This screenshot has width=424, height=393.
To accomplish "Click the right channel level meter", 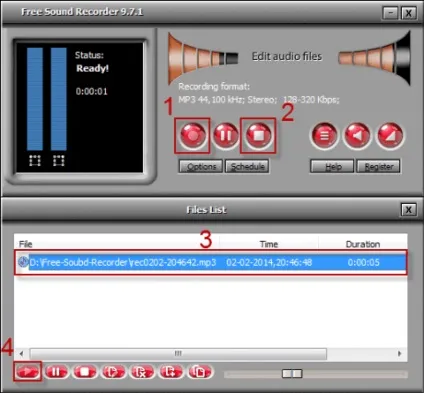I will point(59,99).
